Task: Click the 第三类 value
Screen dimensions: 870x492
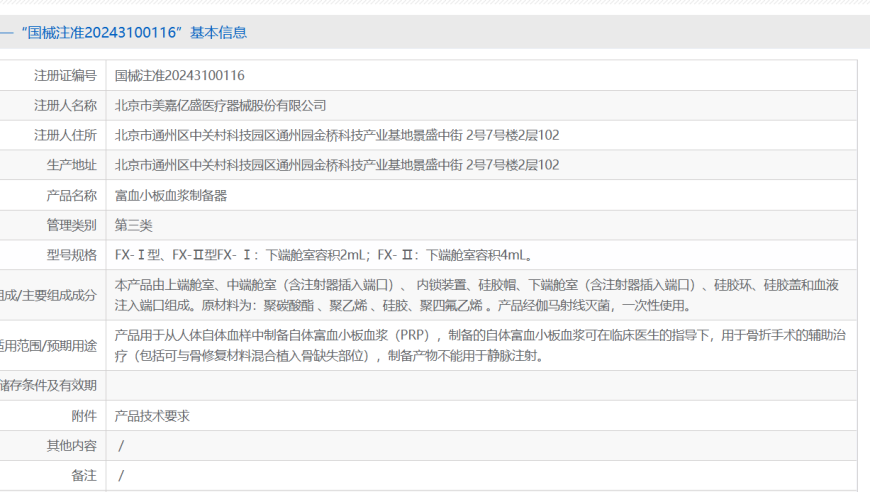Action: click(133, 225)
